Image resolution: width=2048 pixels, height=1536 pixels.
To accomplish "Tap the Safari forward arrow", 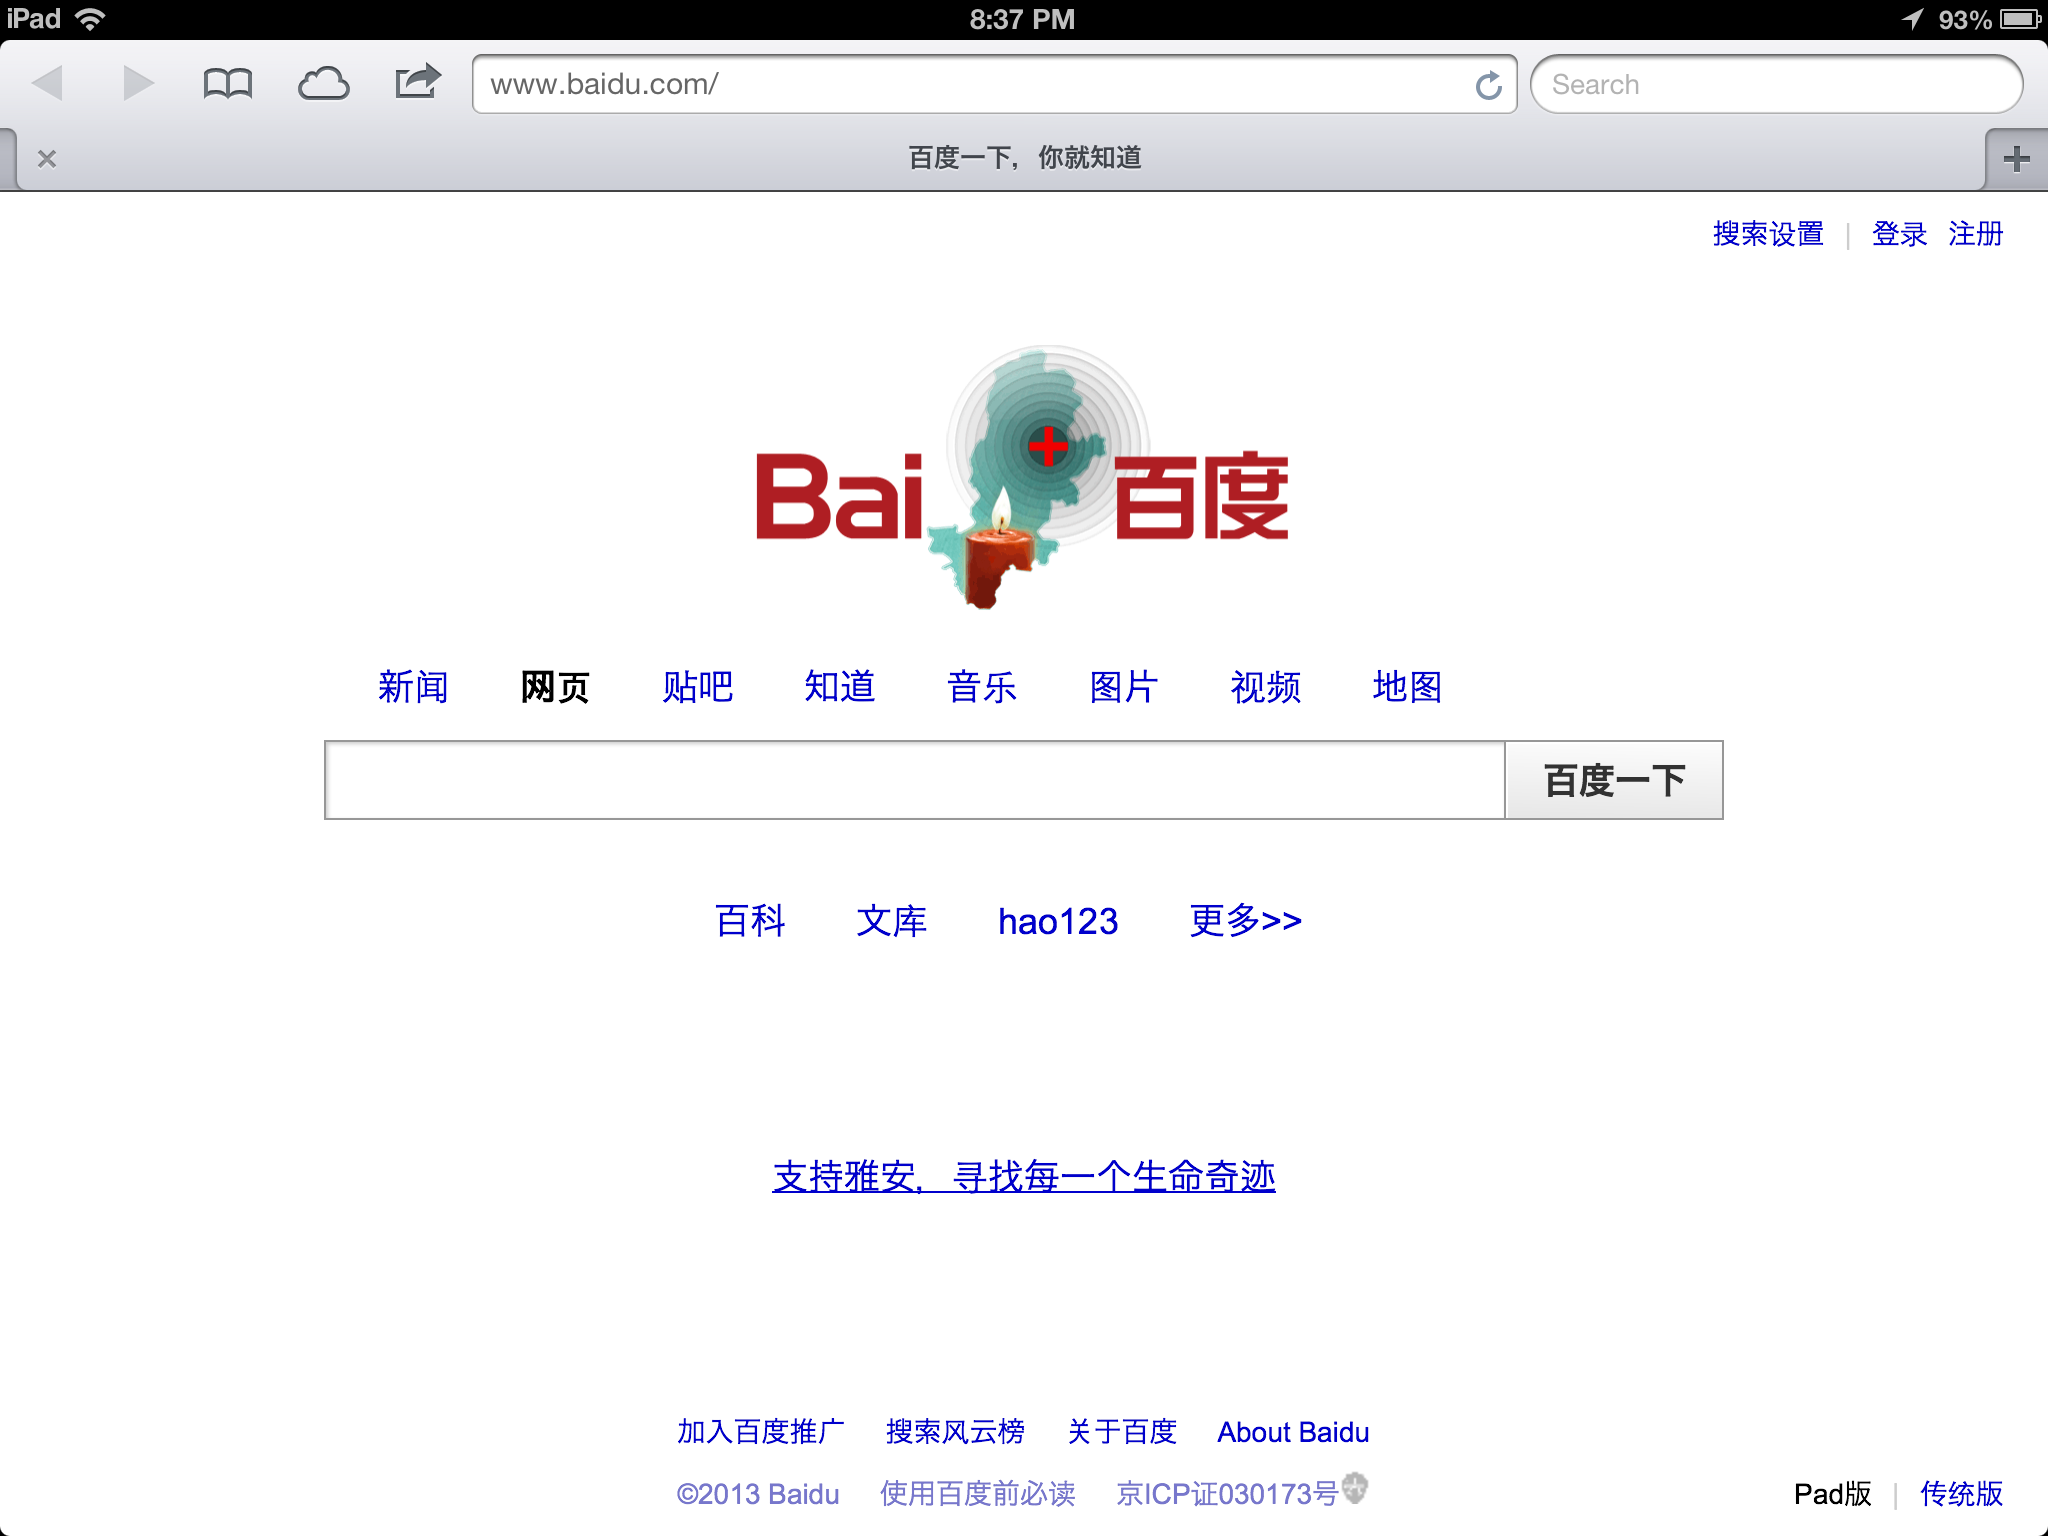I will tap(138, 83).
